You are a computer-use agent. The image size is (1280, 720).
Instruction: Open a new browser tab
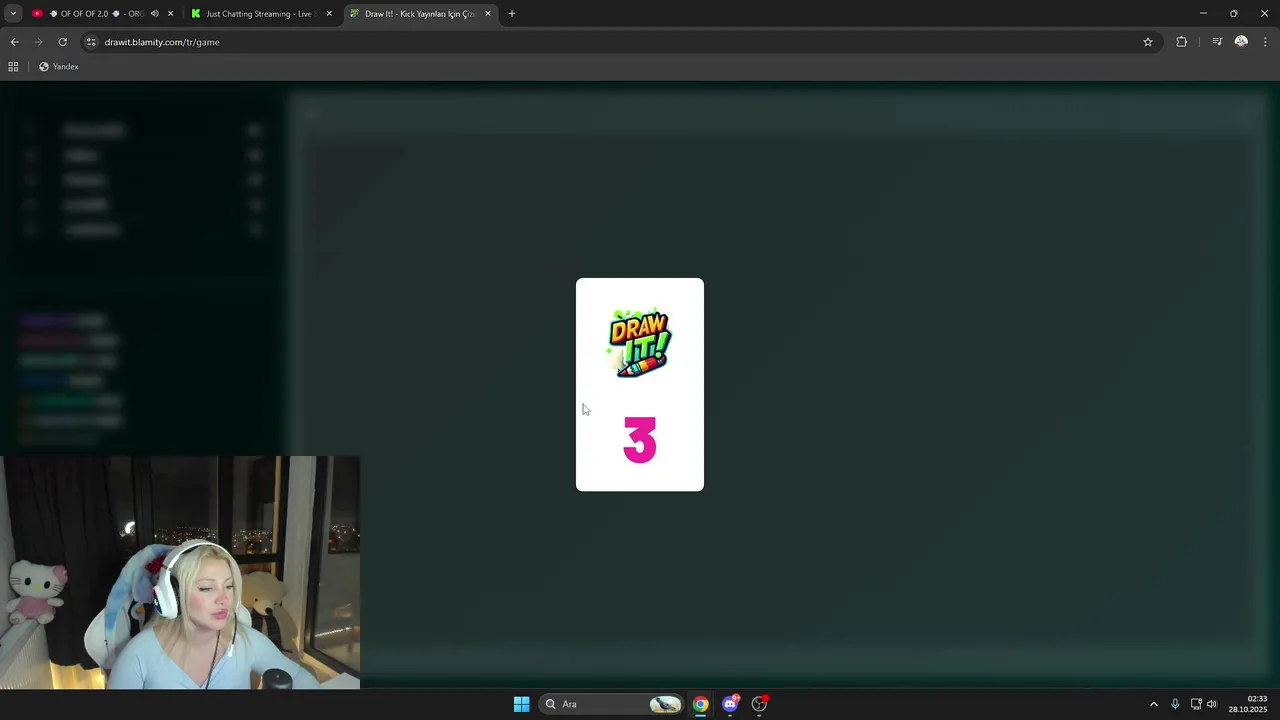pyautogui.click(x=512, y=14)
